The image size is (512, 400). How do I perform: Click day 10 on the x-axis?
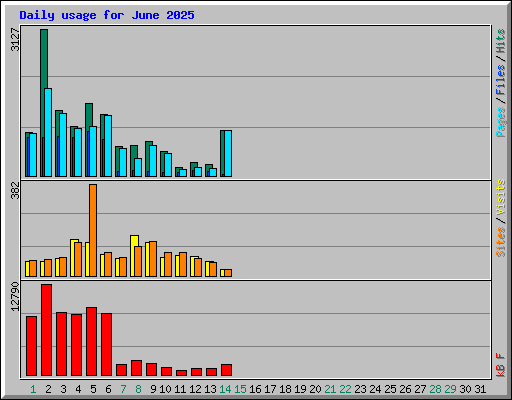click(x=165, y=389)
